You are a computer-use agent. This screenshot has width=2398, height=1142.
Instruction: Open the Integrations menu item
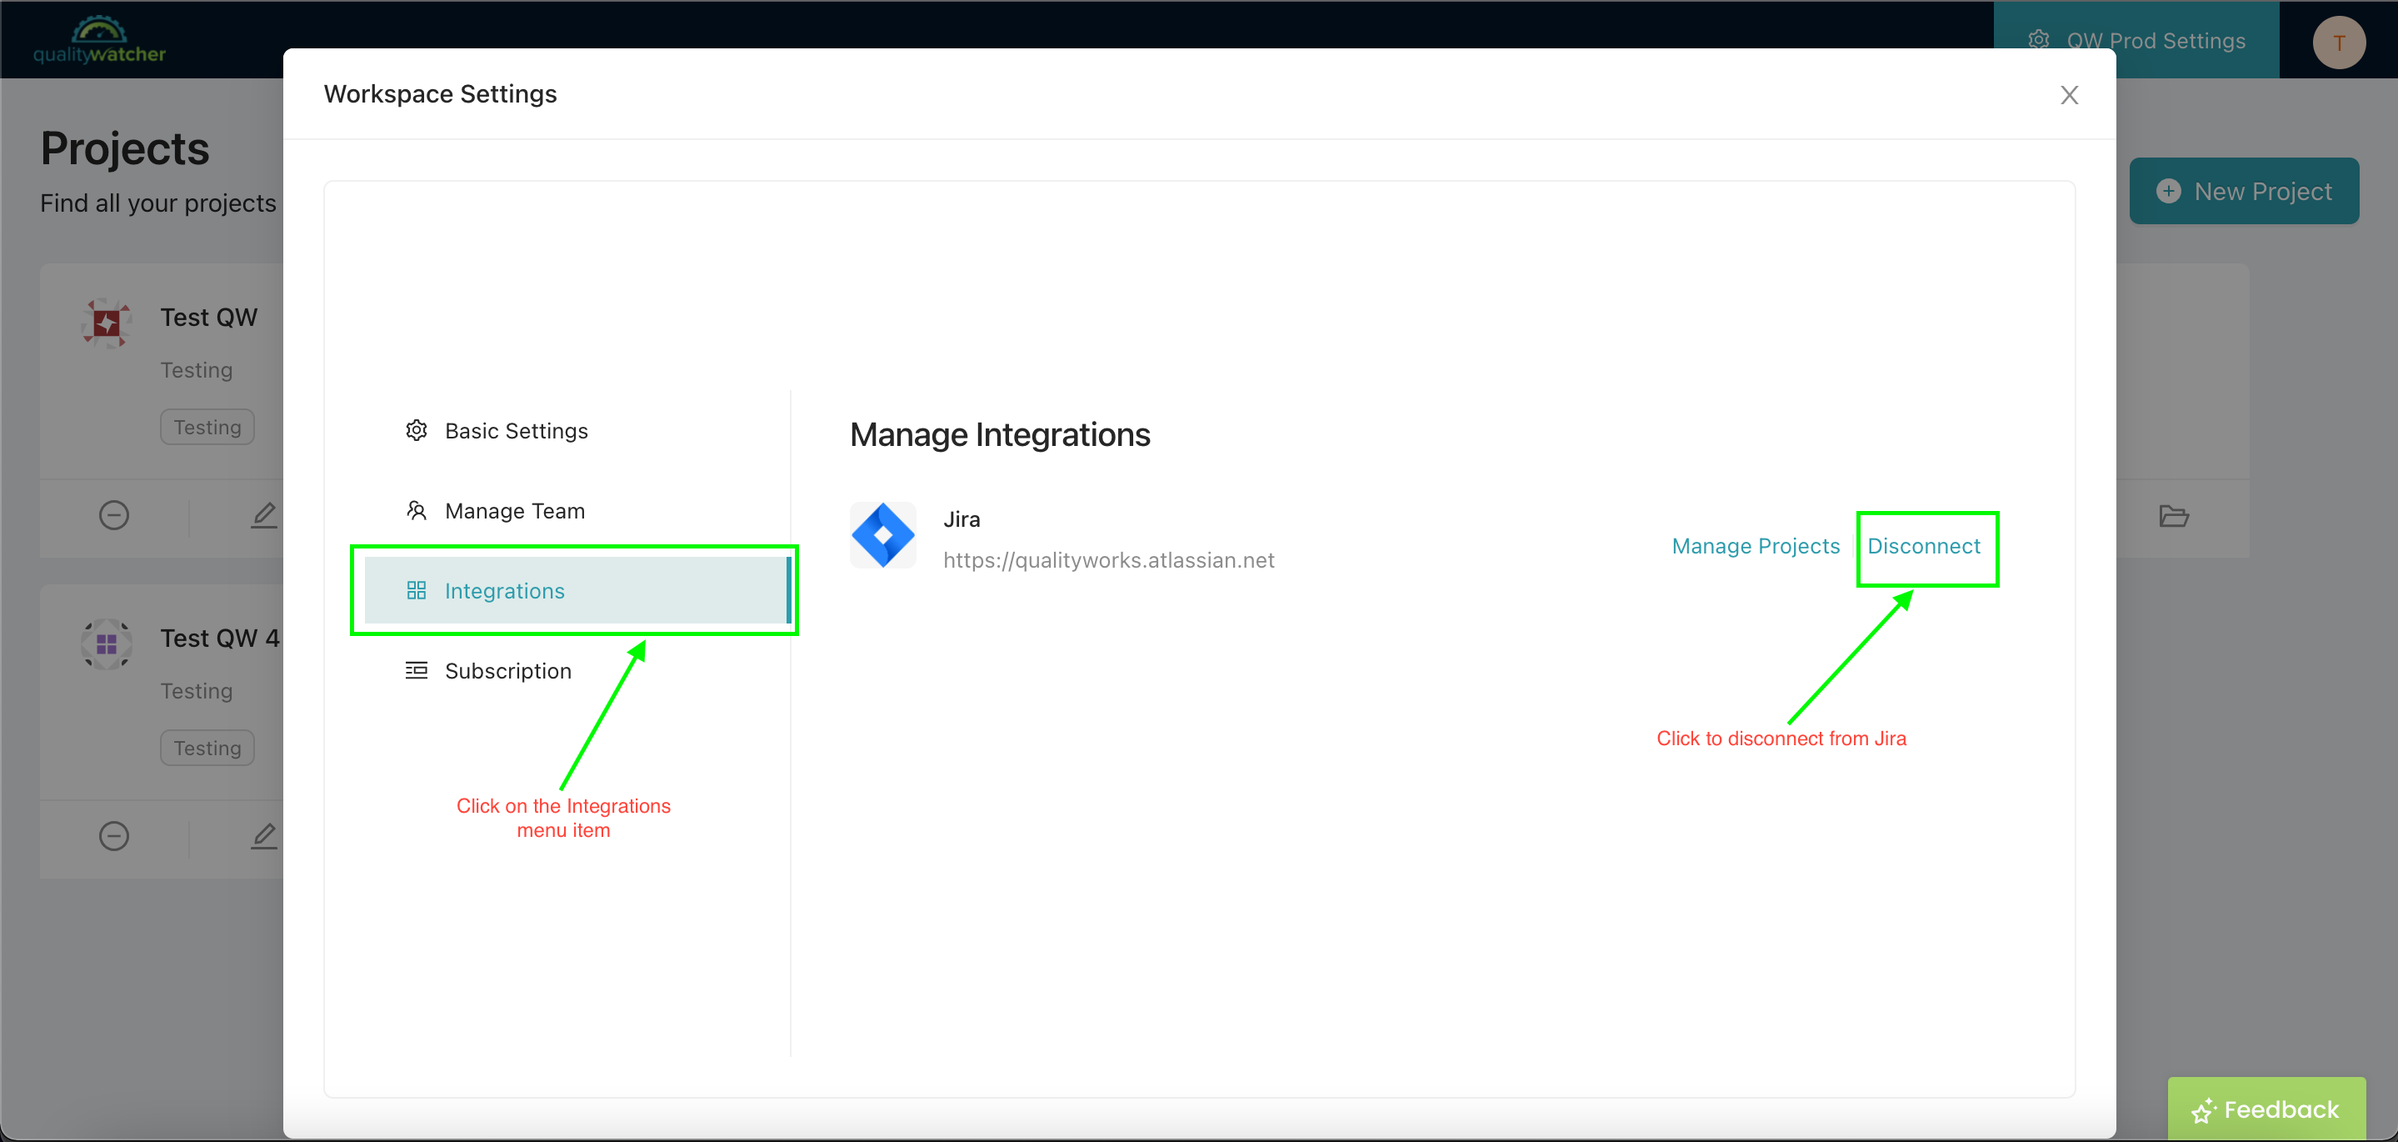coord(577,591)
